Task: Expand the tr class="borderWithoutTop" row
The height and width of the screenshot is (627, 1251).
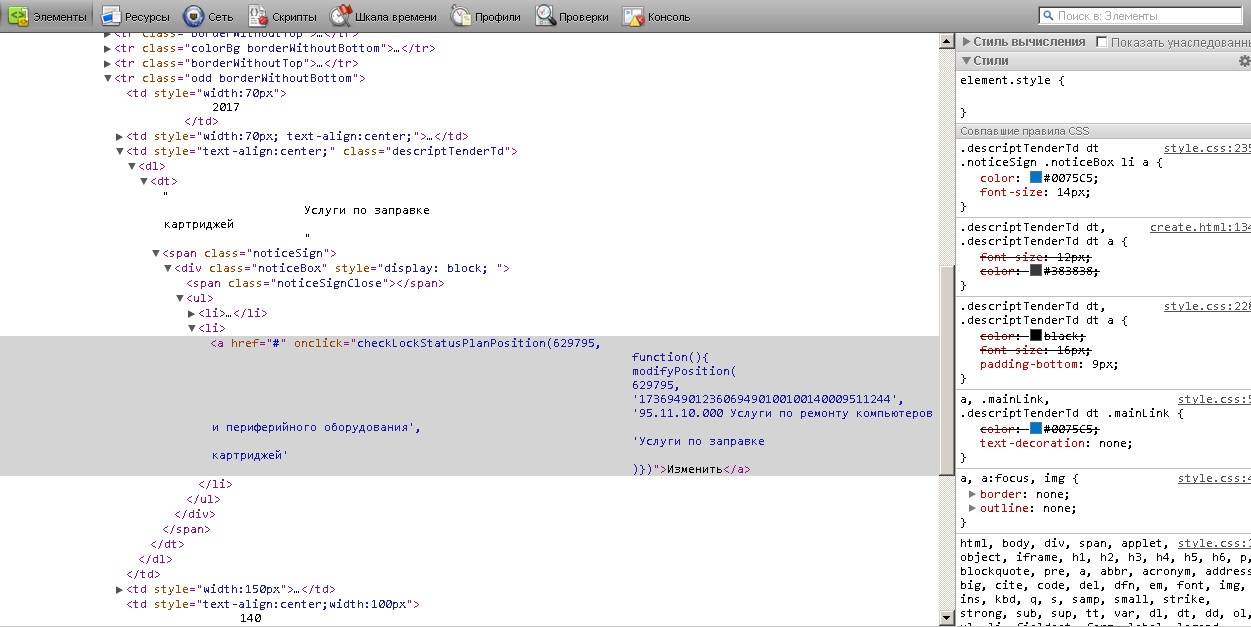Action: tap(108, 63)
